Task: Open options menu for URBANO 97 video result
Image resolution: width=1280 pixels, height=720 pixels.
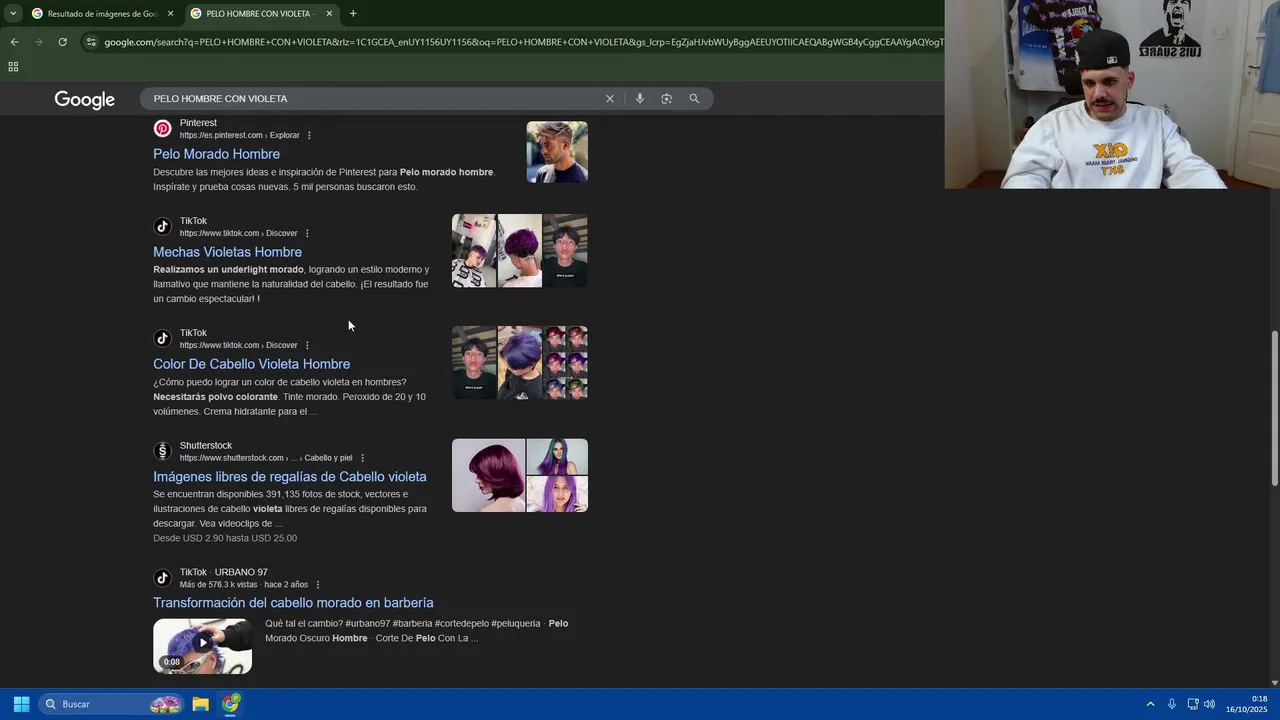Action: point(318,585)
